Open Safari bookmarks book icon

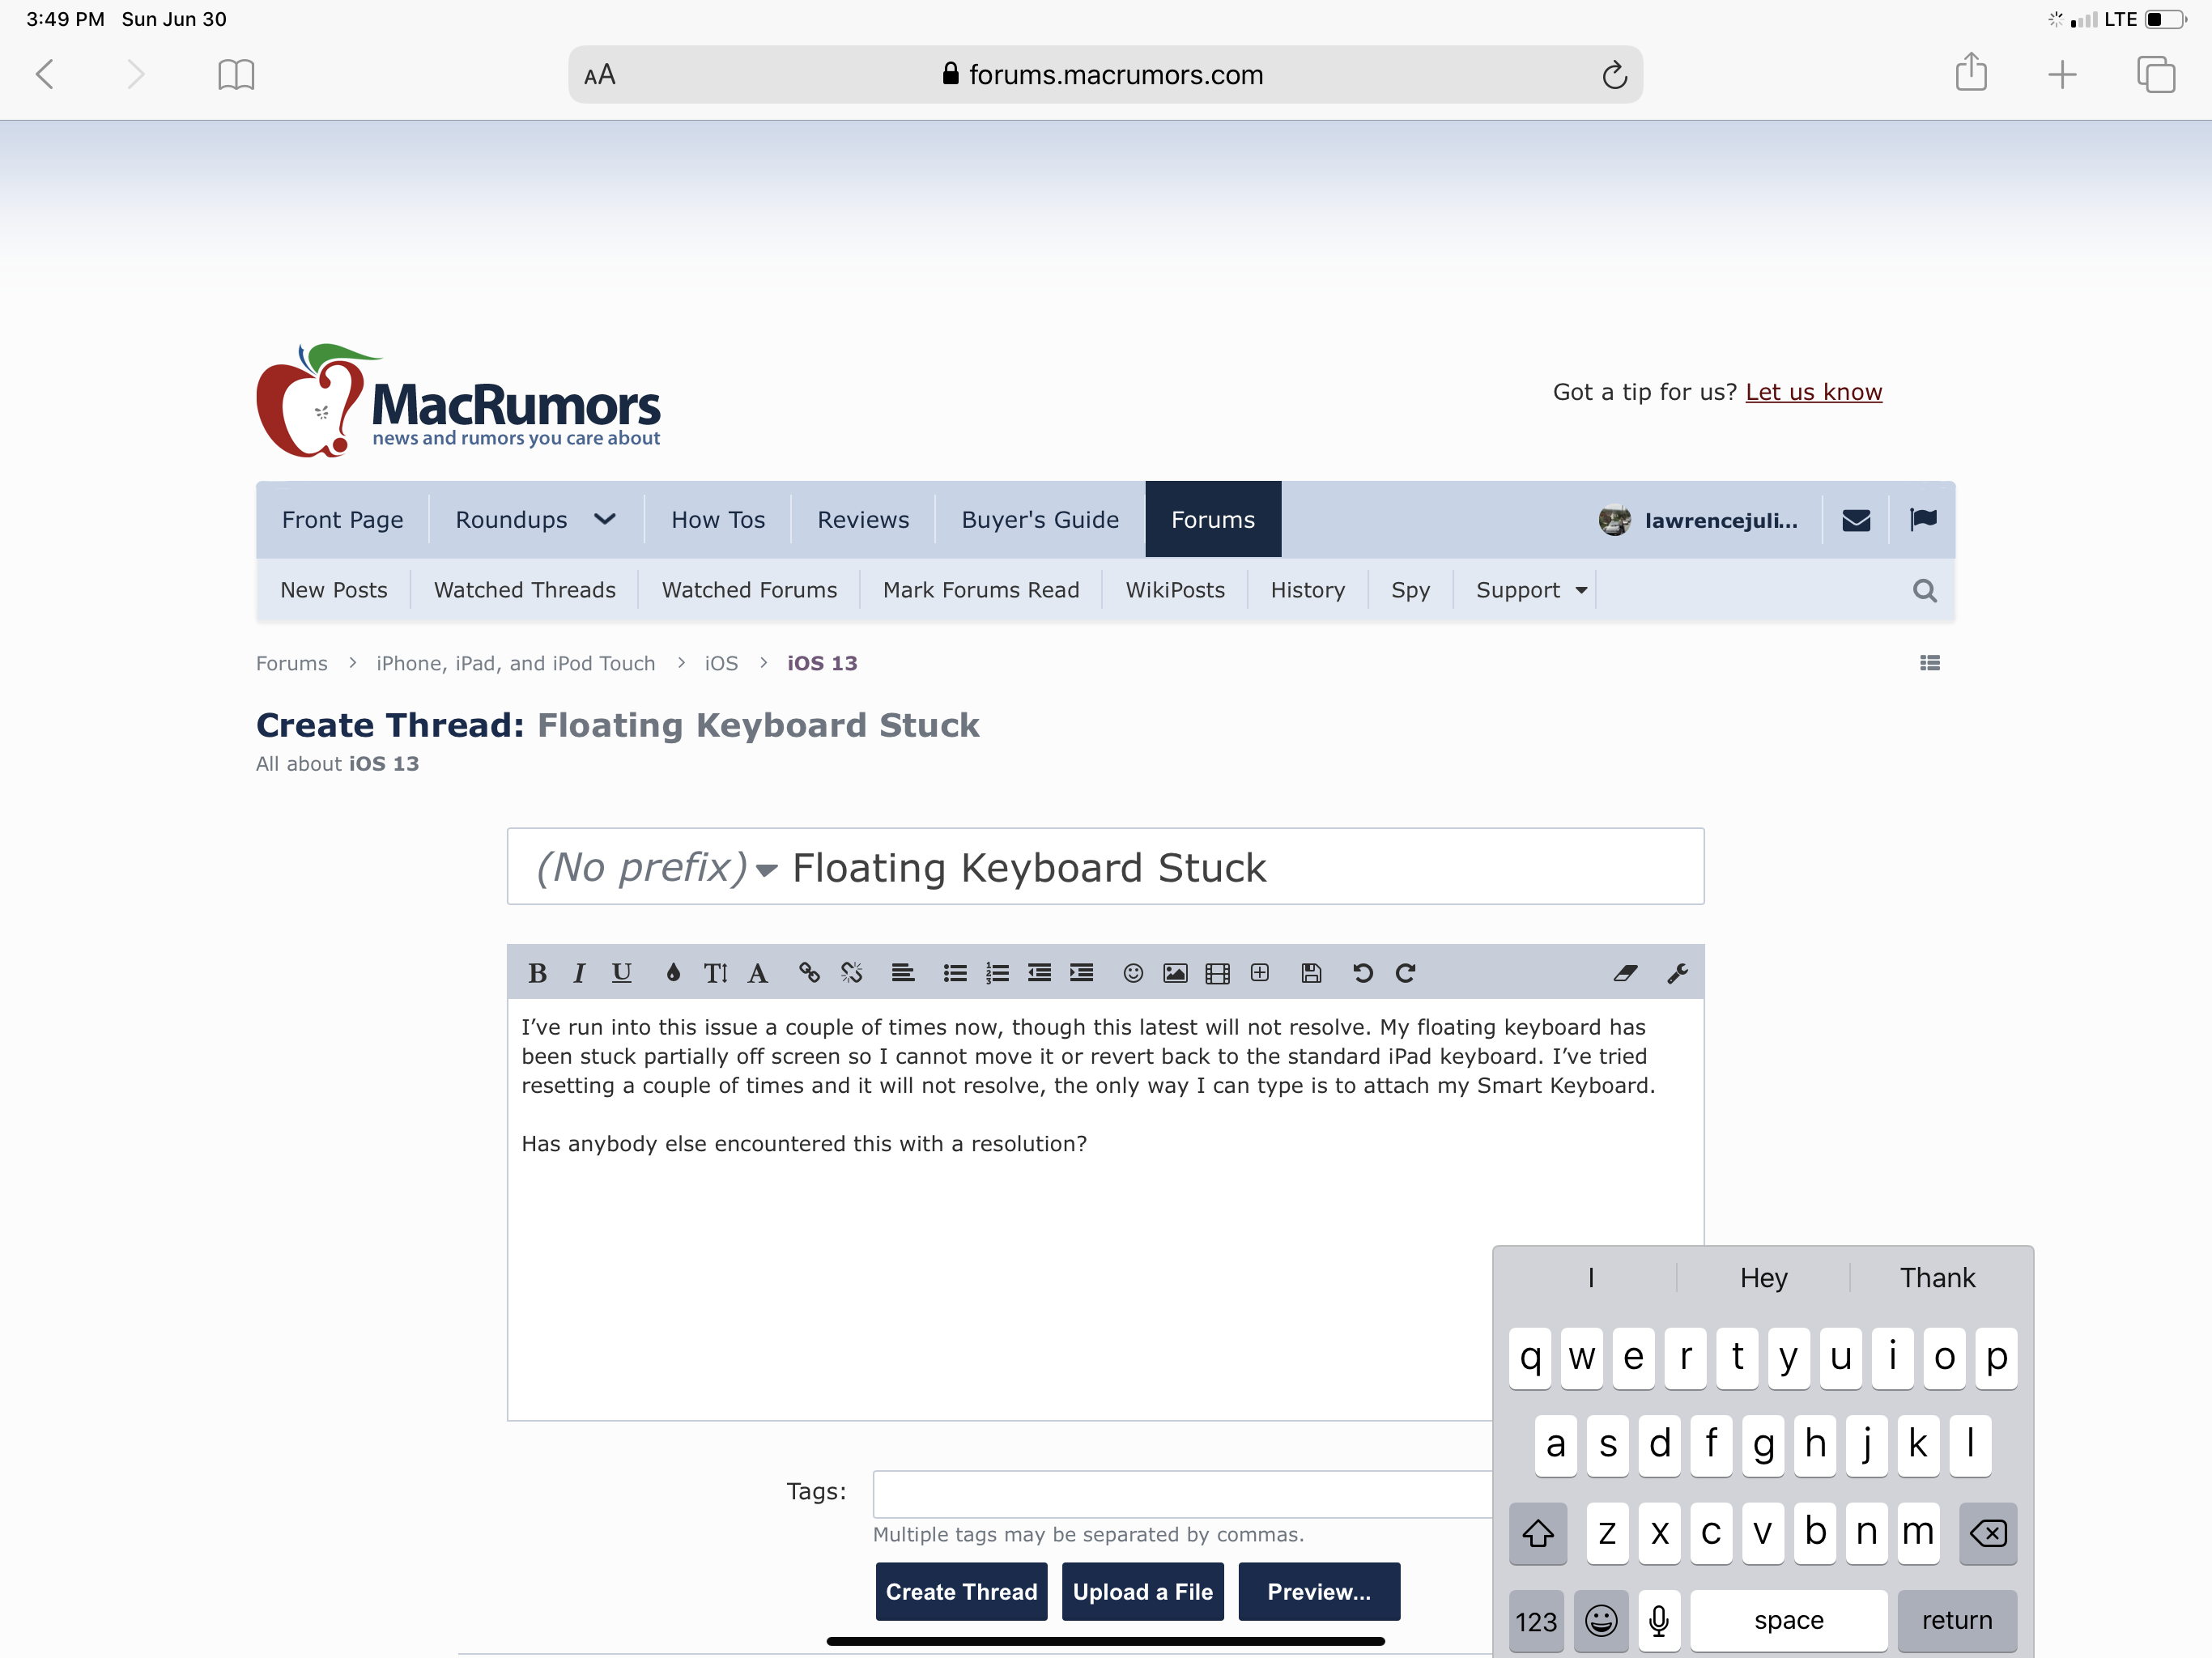pyautogui.click(x=236, y=75)
